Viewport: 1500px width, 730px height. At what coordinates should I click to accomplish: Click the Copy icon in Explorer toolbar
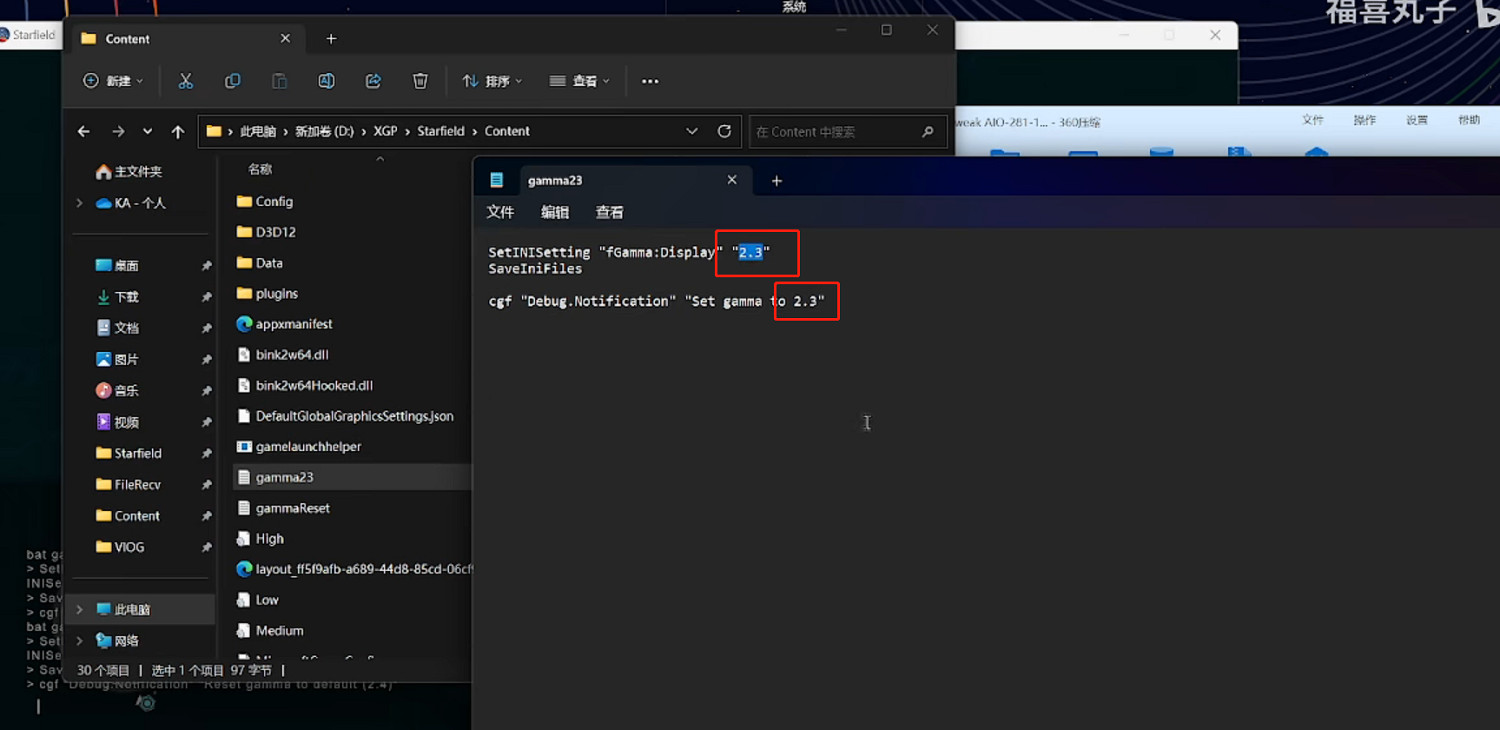(232, 81)
